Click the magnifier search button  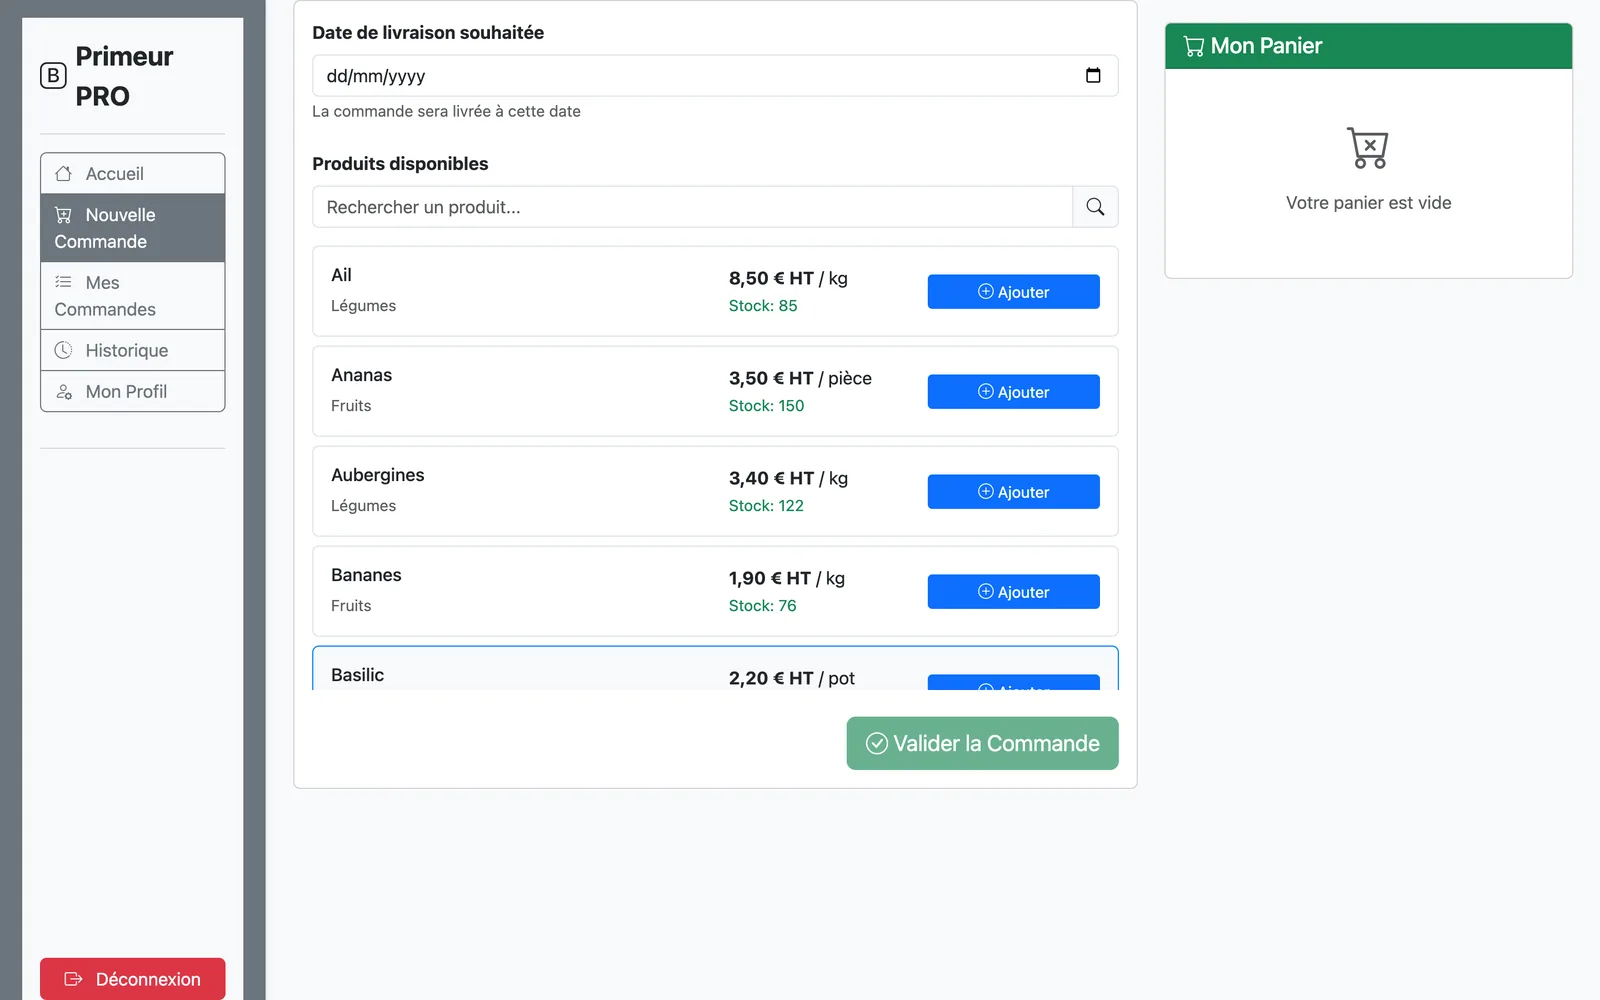pyautogui.click(x=1095, y=207)
